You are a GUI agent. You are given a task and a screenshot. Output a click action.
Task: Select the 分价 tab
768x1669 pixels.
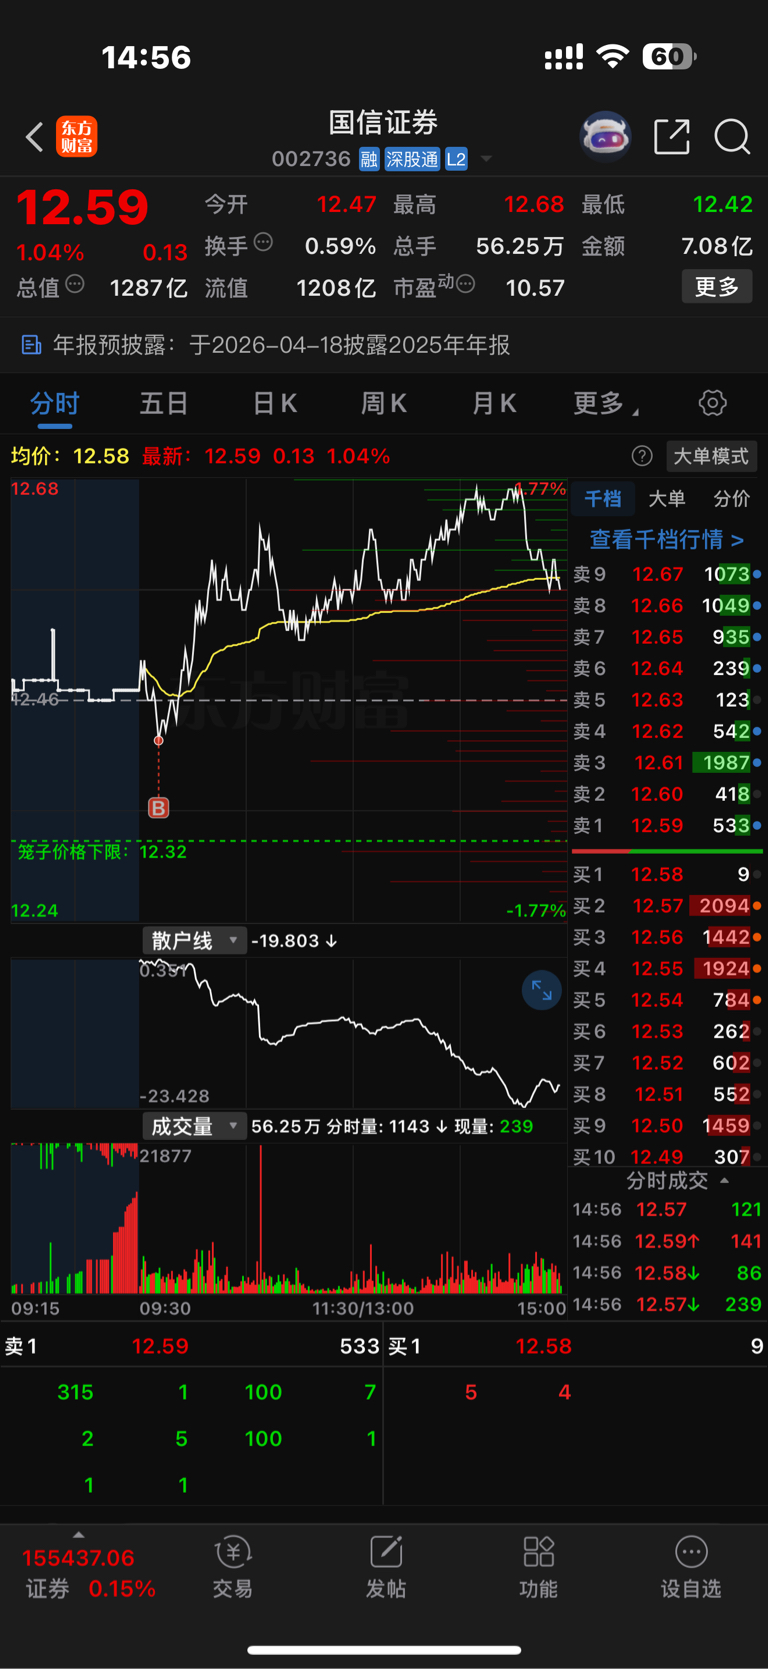point(731,499)
